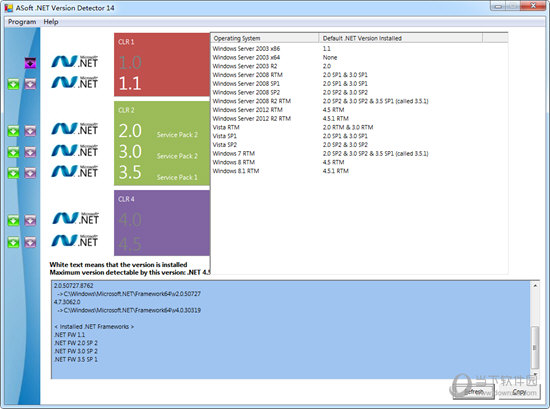Click purple SDK download icon for .NET 2.0

(x=30, y=131)
